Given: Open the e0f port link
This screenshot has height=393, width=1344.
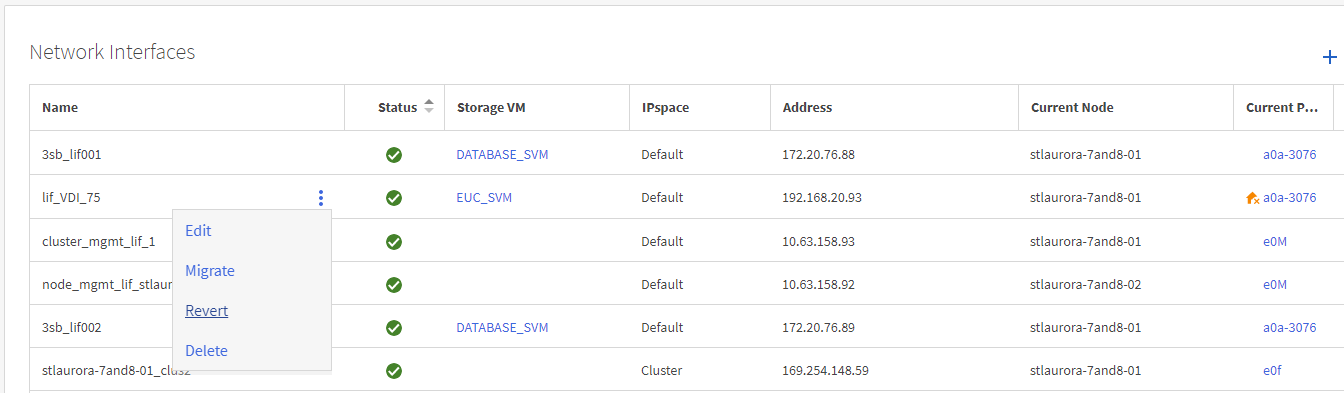Looking at the screenshot, I should tap(1272, 371).
